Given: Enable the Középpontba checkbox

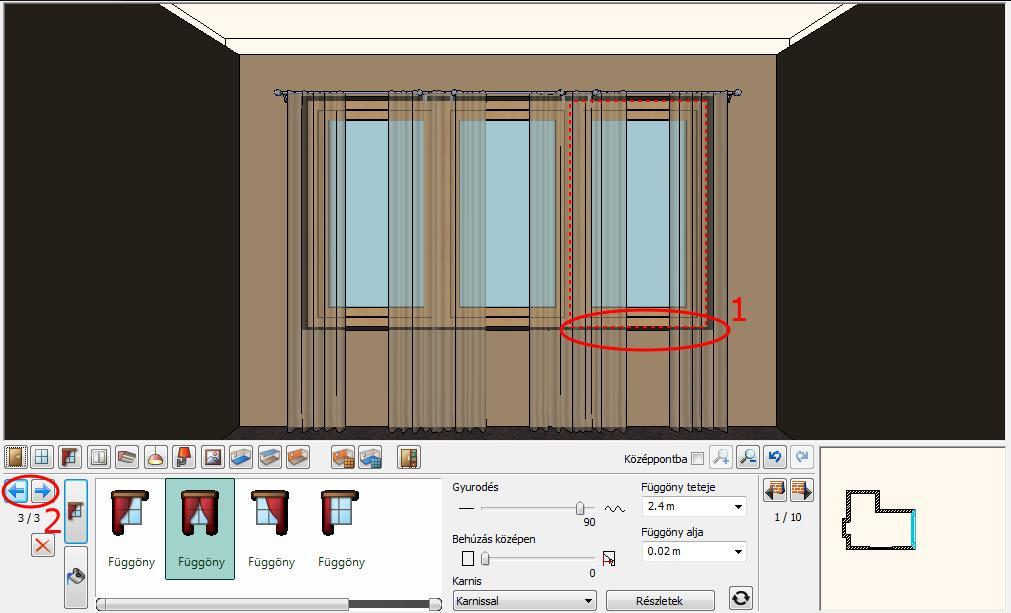Looking at the screenshot, I should pyautogui.click(x=697, y=459).
